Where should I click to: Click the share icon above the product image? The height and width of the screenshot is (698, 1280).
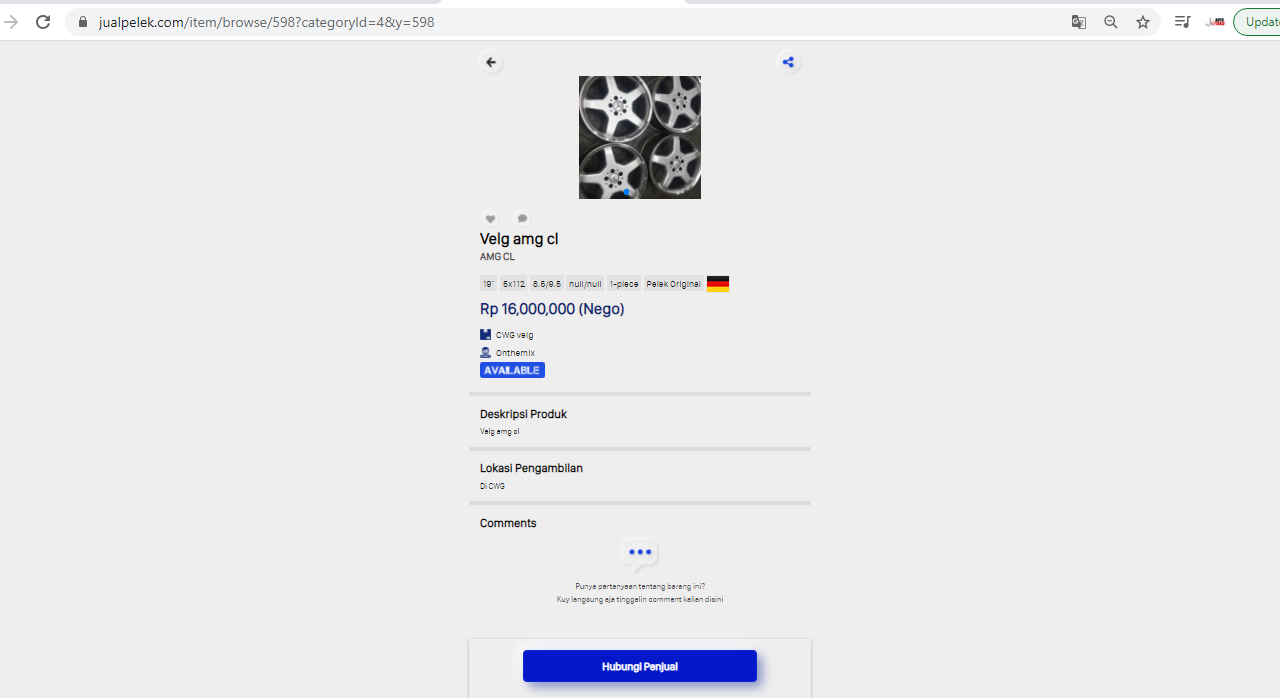point(788,62)
